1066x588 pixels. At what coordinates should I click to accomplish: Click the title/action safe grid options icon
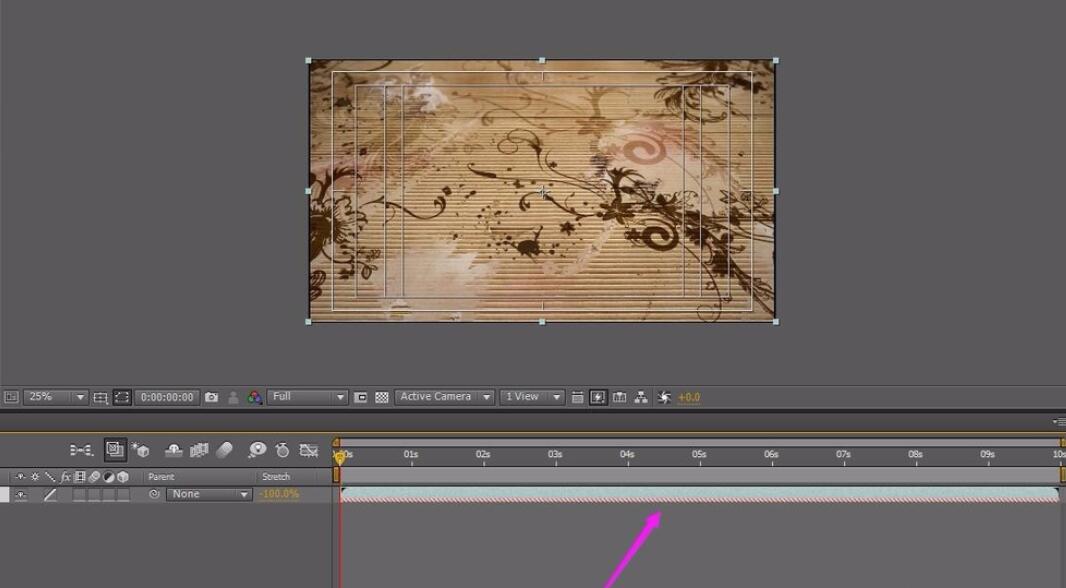100,397
